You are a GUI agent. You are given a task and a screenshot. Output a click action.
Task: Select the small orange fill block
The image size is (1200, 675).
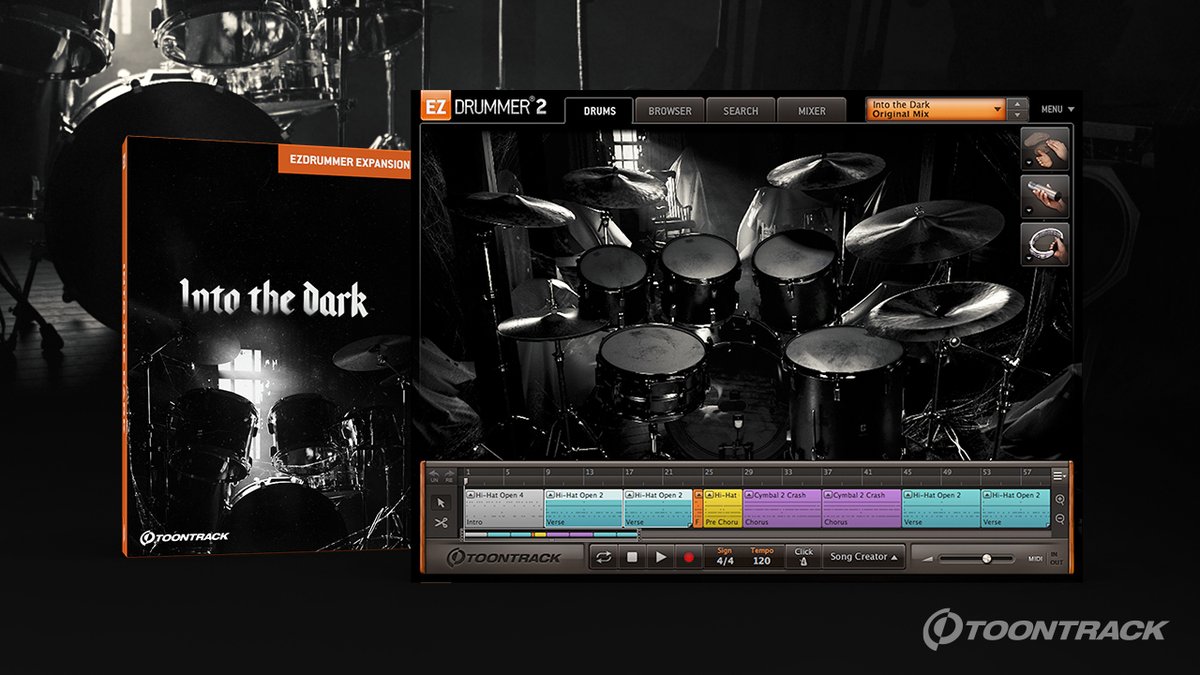pos(698,508)
